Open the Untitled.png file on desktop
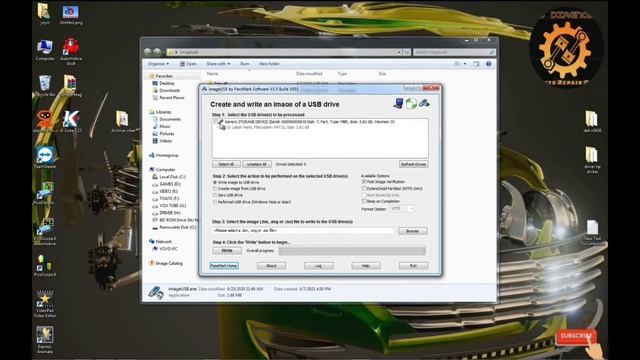This screenshot has width=640, height=360. point(71,15)
